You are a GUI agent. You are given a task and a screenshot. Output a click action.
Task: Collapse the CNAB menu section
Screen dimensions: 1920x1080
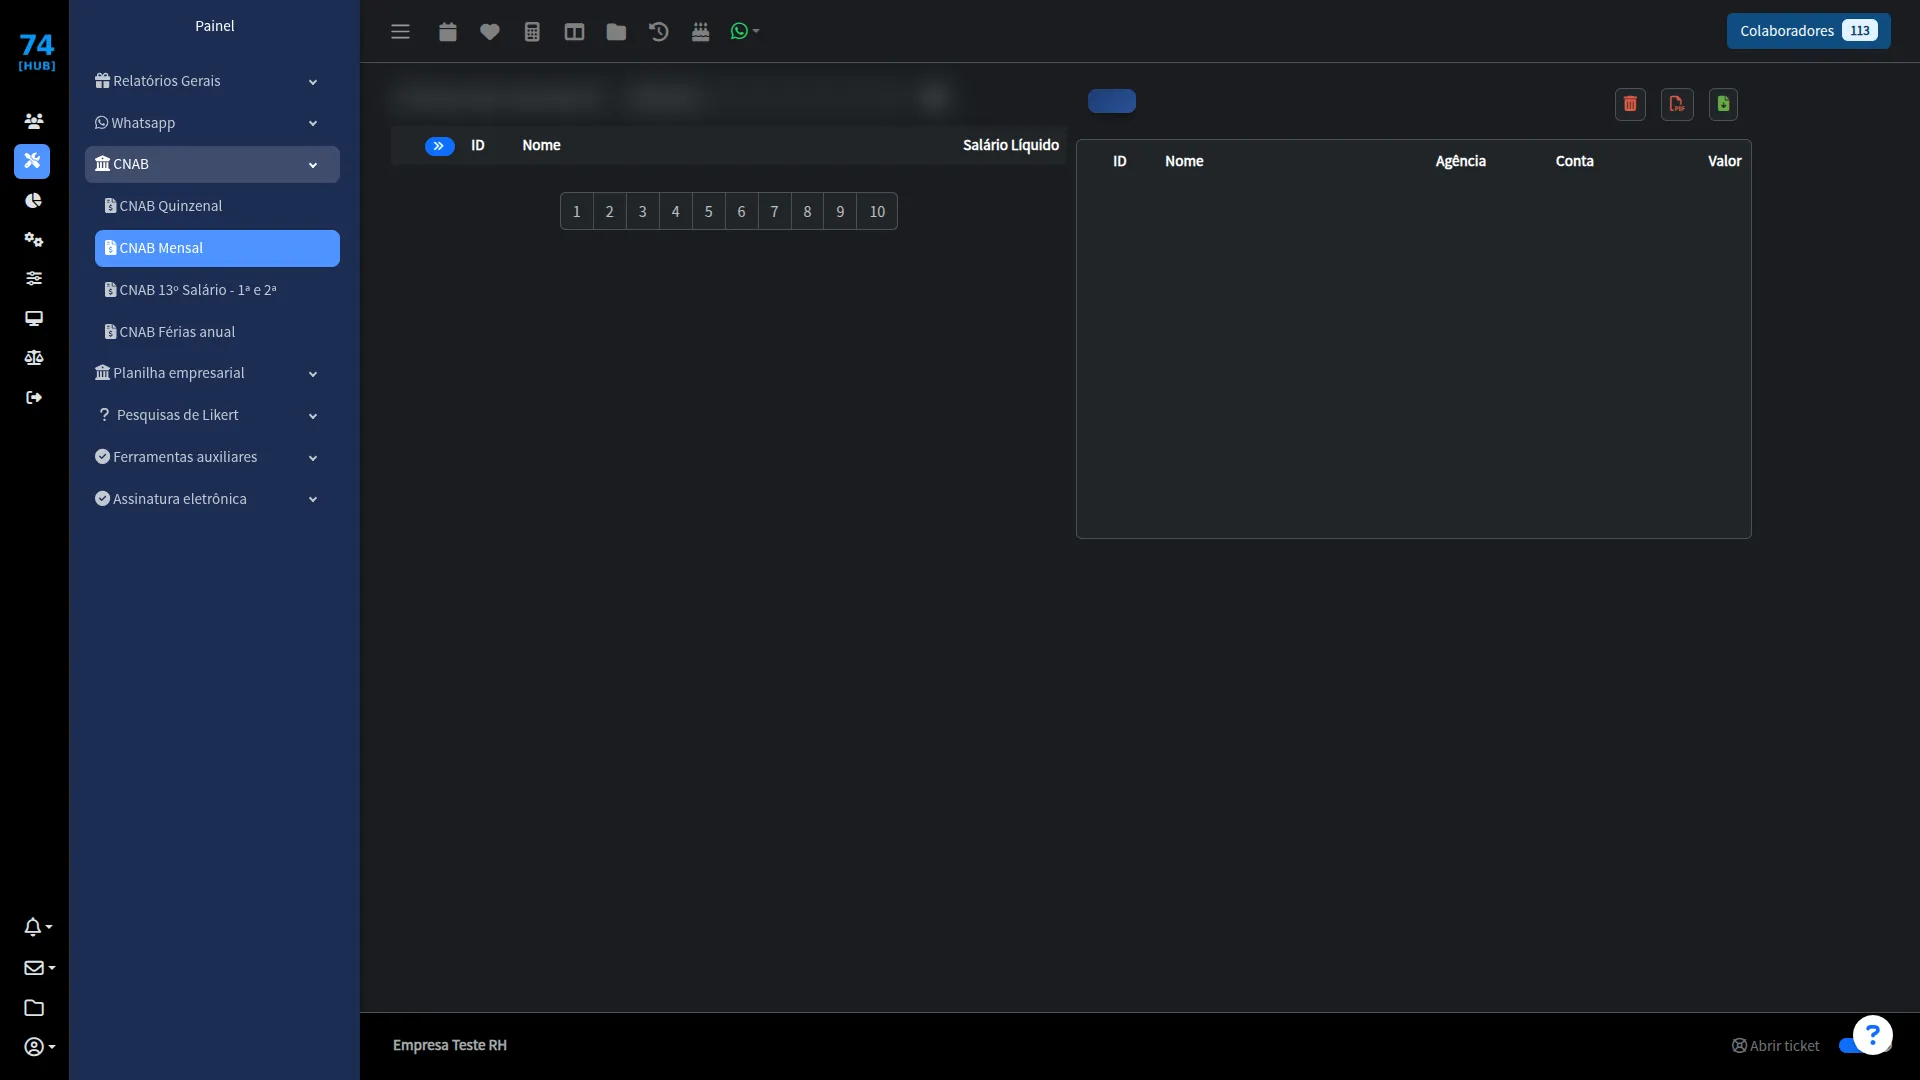coord(212,164)
